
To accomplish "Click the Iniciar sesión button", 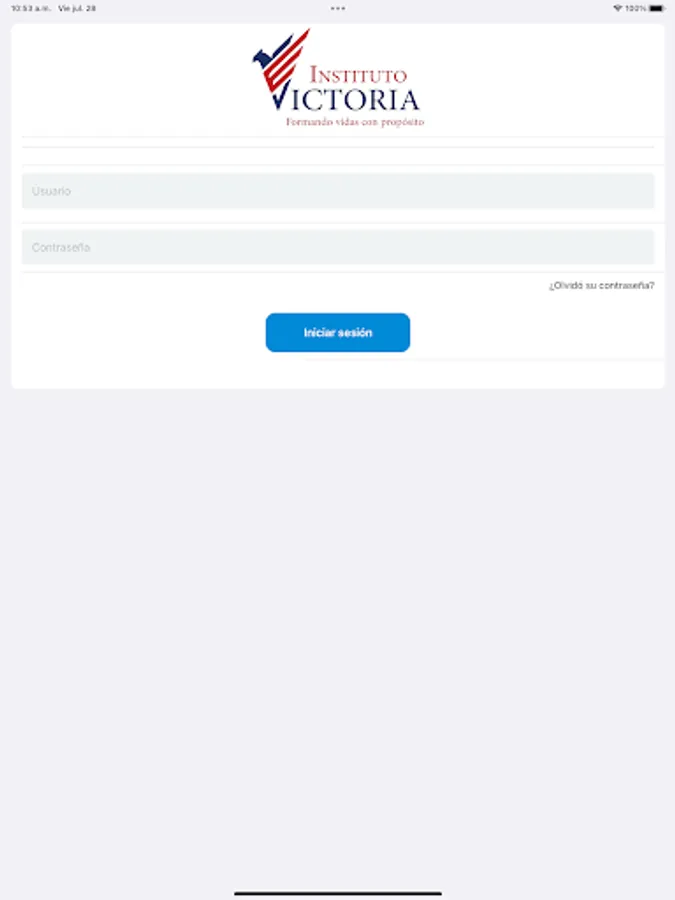I will tap(338, 332).
